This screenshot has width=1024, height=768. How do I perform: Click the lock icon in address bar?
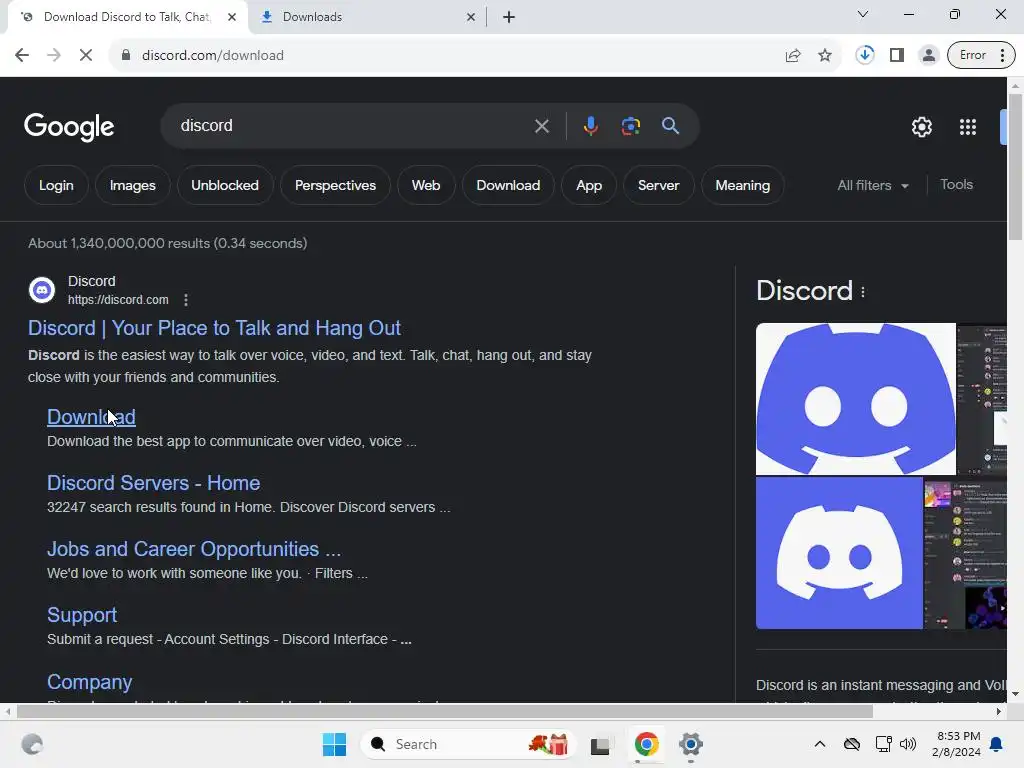[126, 55]
